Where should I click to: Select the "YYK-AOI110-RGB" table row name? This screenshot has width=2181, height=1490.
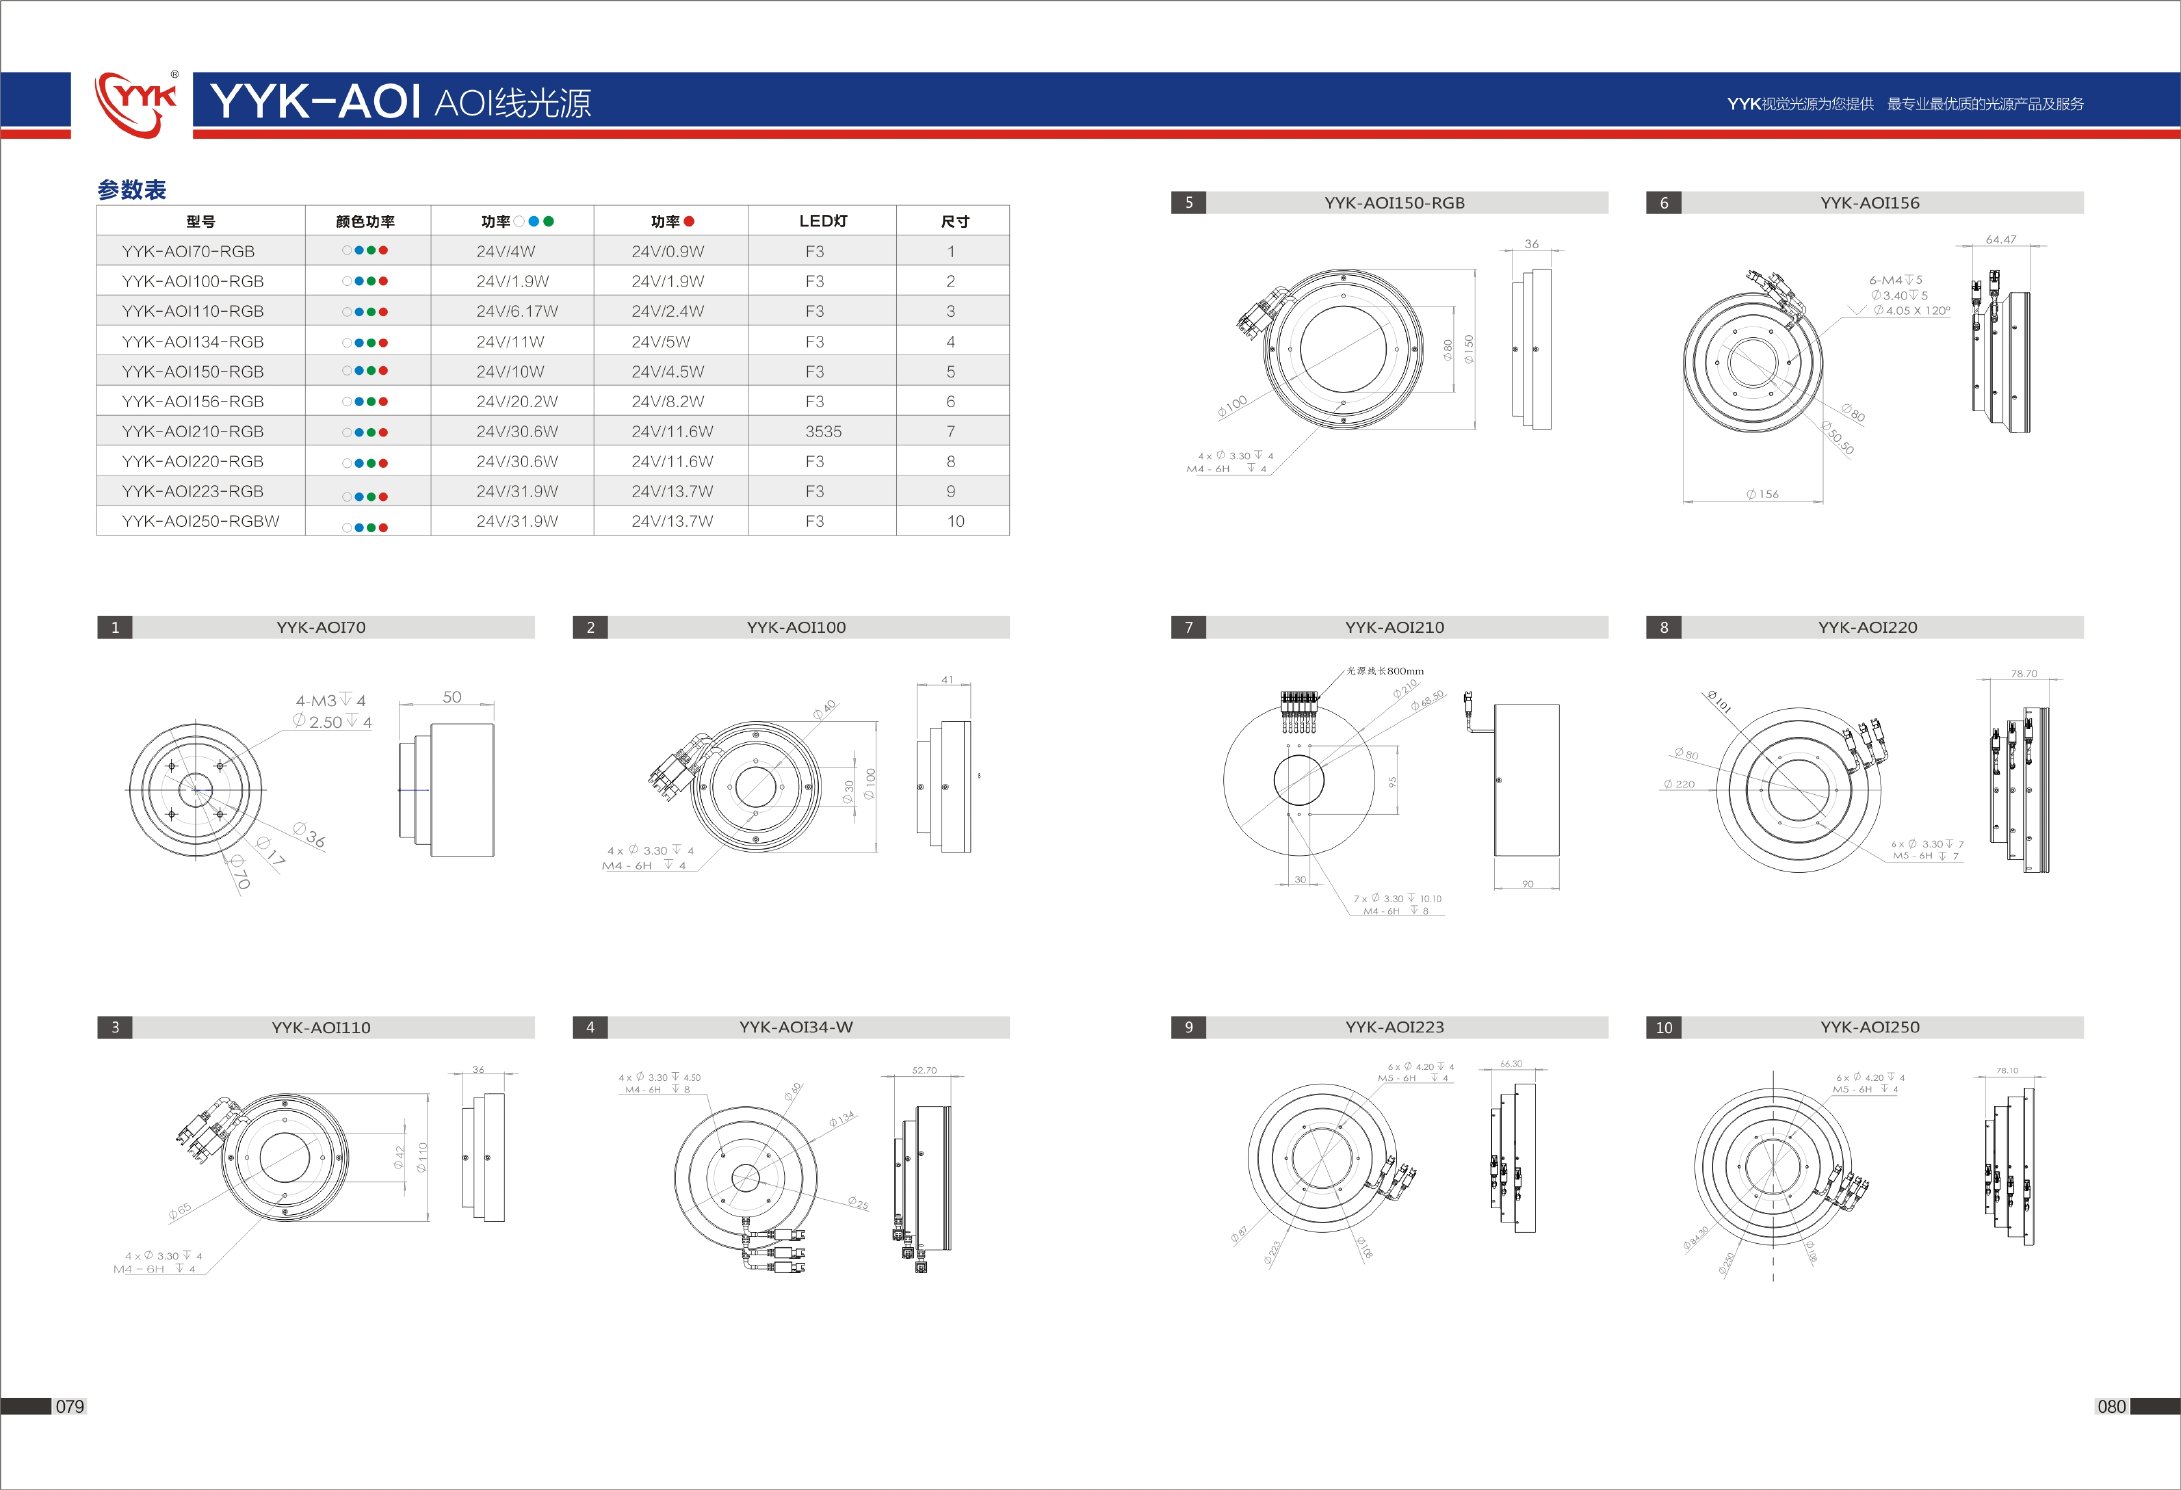click(x=193, y=311)
